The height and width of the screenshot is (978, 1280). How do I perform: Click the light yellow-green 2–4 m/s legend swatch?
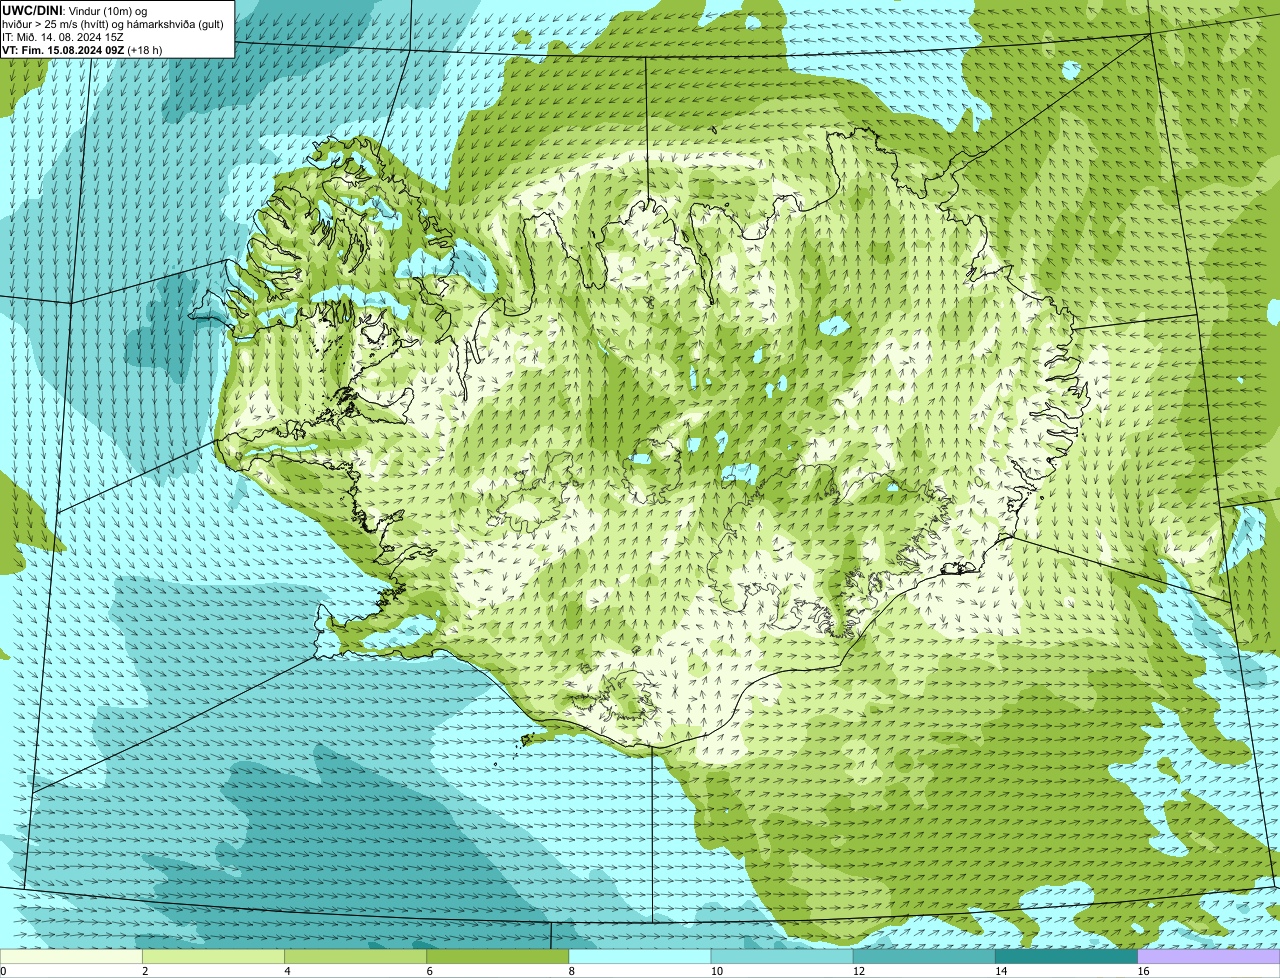(213, 956)
